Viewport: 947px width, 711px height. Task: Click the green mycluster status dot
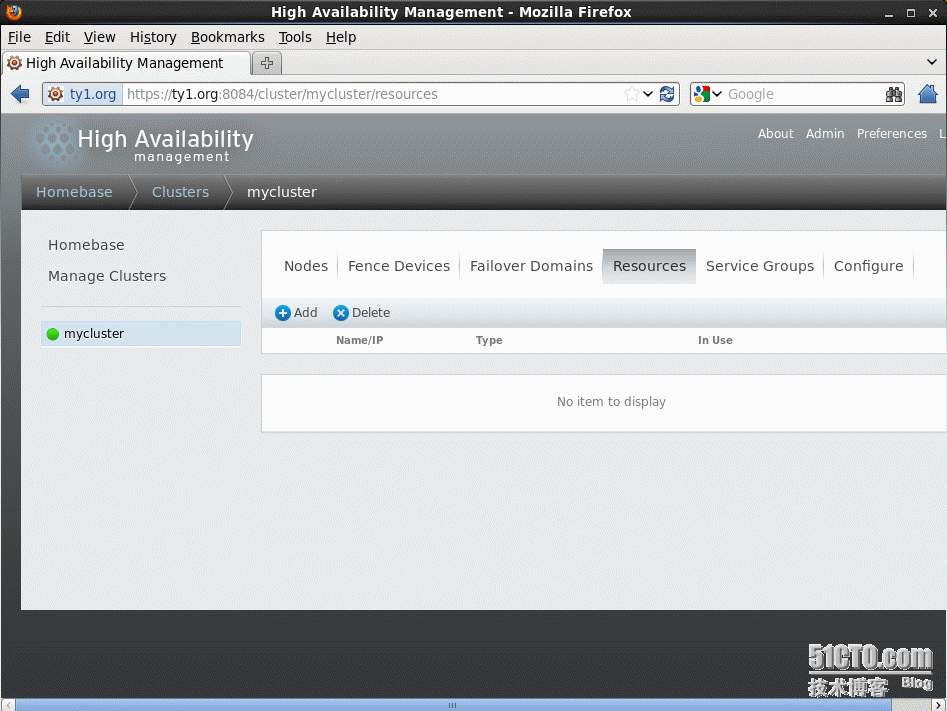coord(53,334)
